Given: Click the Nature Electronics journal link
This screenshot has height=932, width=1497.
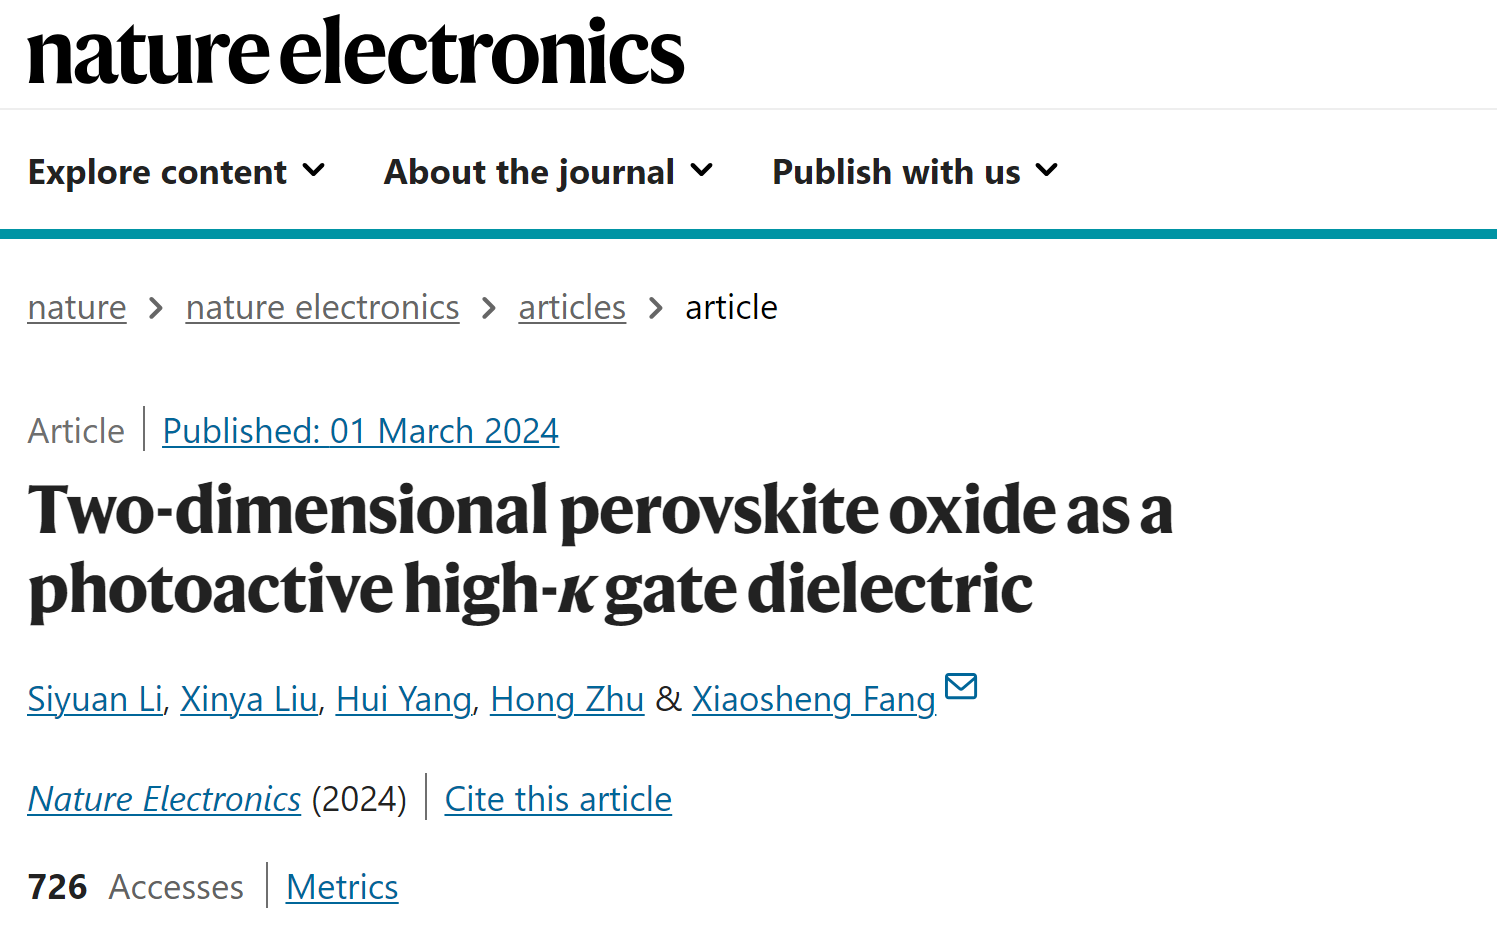Looking at the screenshot, I should [164, 799].
